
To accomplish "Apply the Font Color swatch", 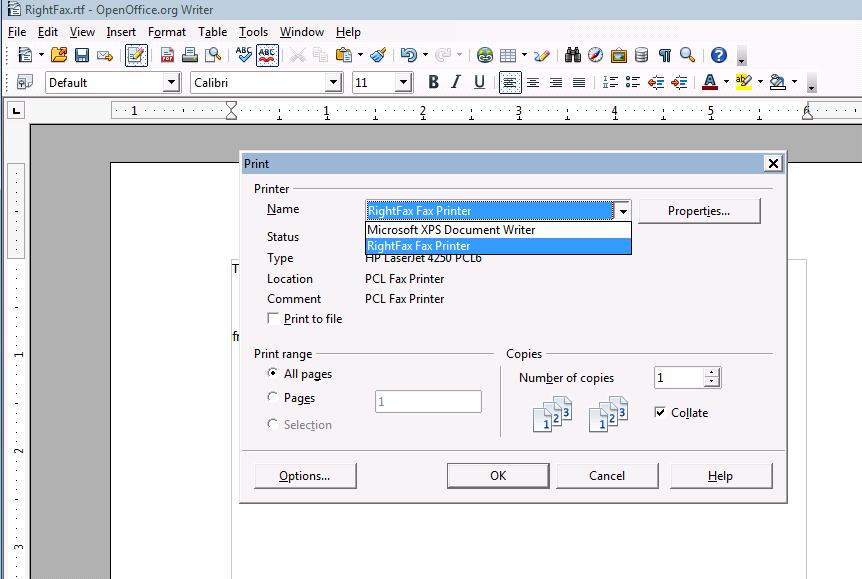I will pyautogui.click(x=710, y=82).
